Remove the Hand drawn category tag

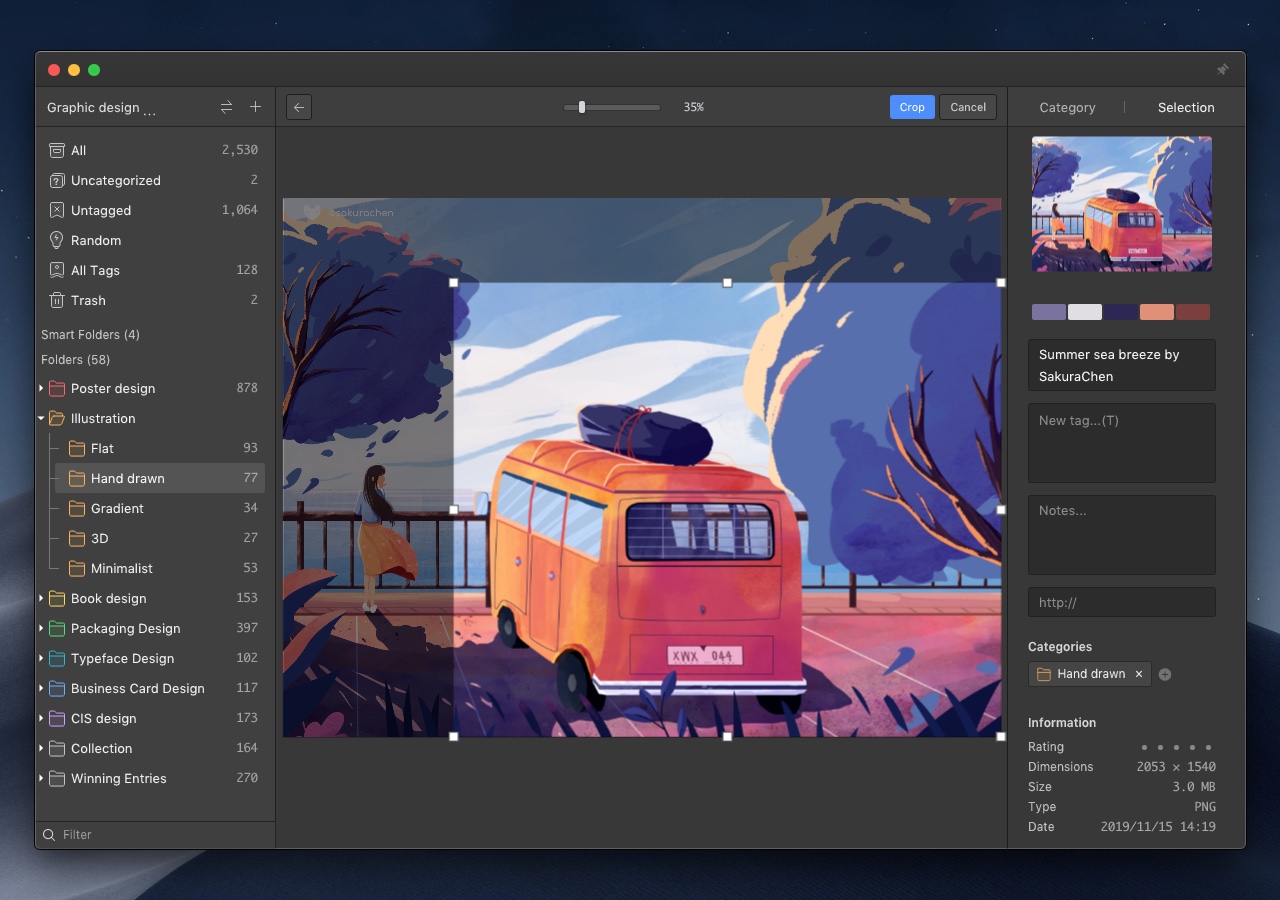[x=1138, y=674]
